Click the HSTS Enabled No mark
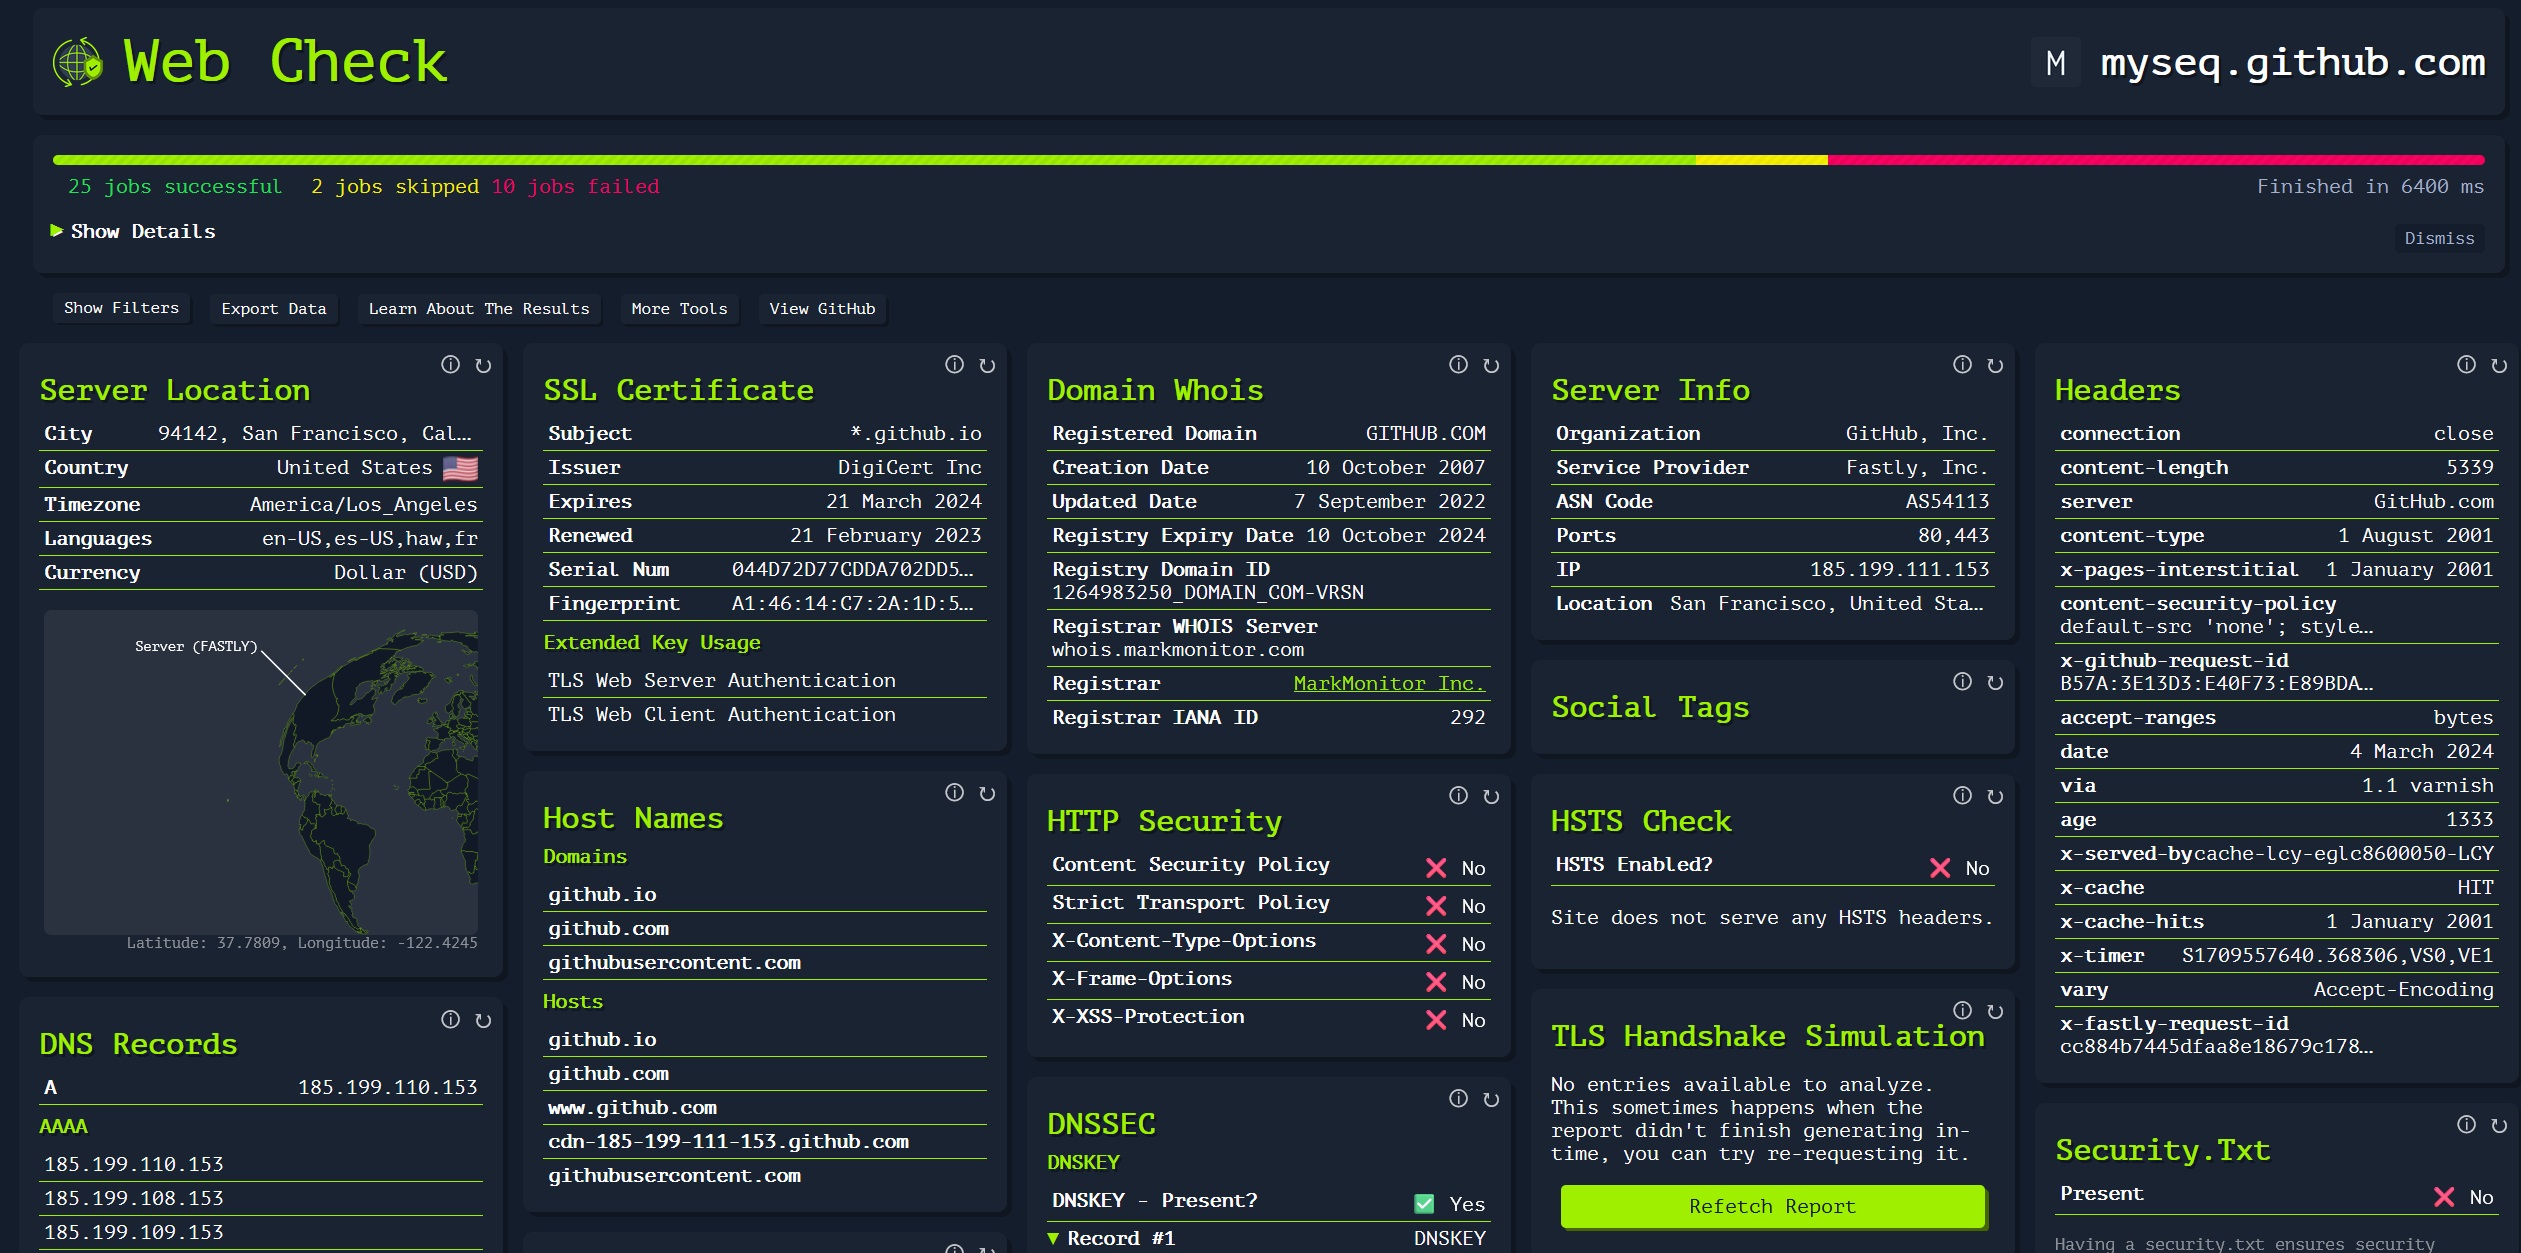This screenshot has height=1253, width=2521. pyautogui.click(x=1940, y=868)
